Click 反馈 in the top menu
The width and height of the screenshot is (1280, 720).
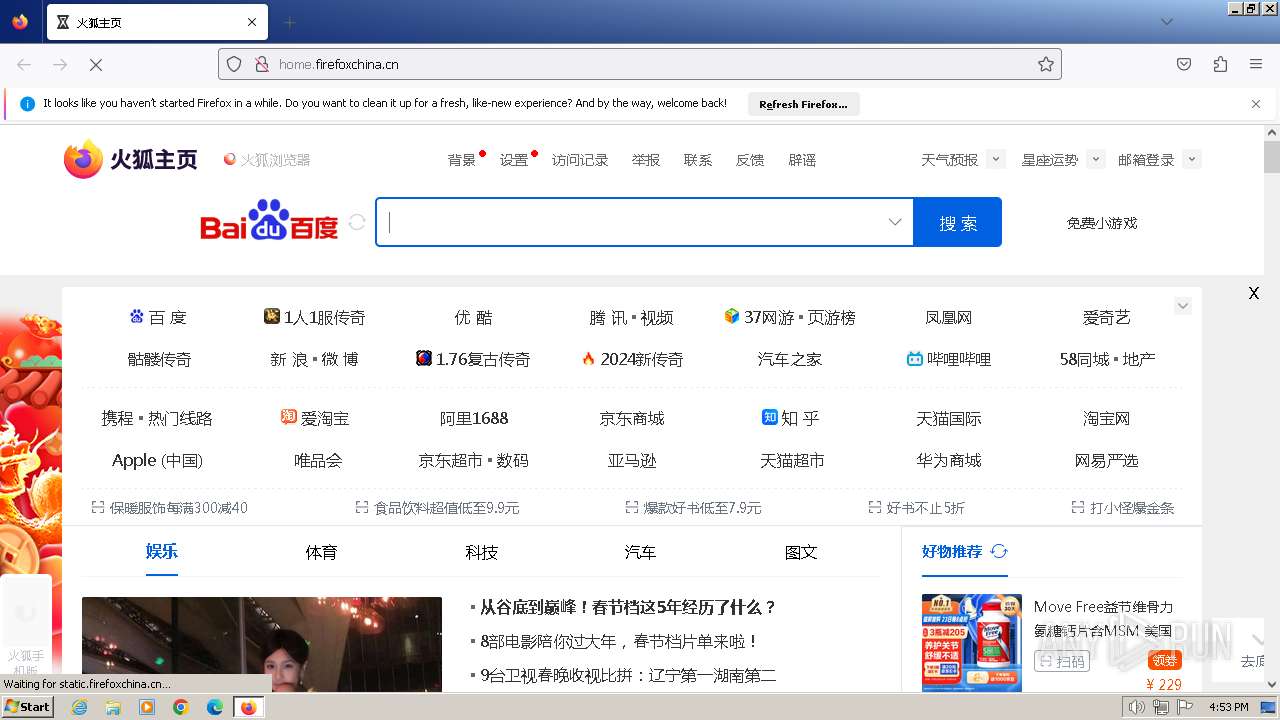tap(750, 160)
